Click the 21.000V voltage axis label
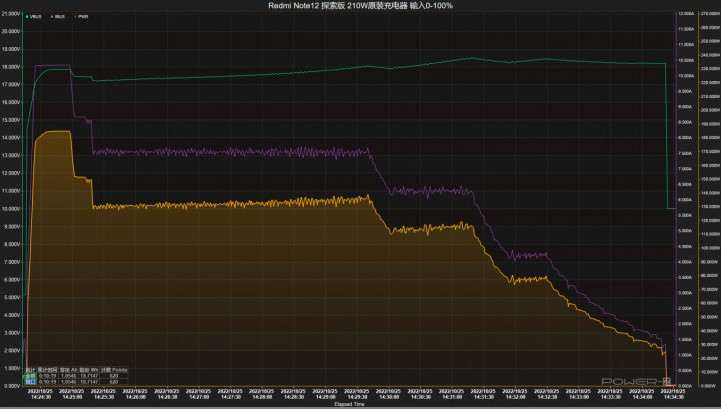 [x=12, y=14]
